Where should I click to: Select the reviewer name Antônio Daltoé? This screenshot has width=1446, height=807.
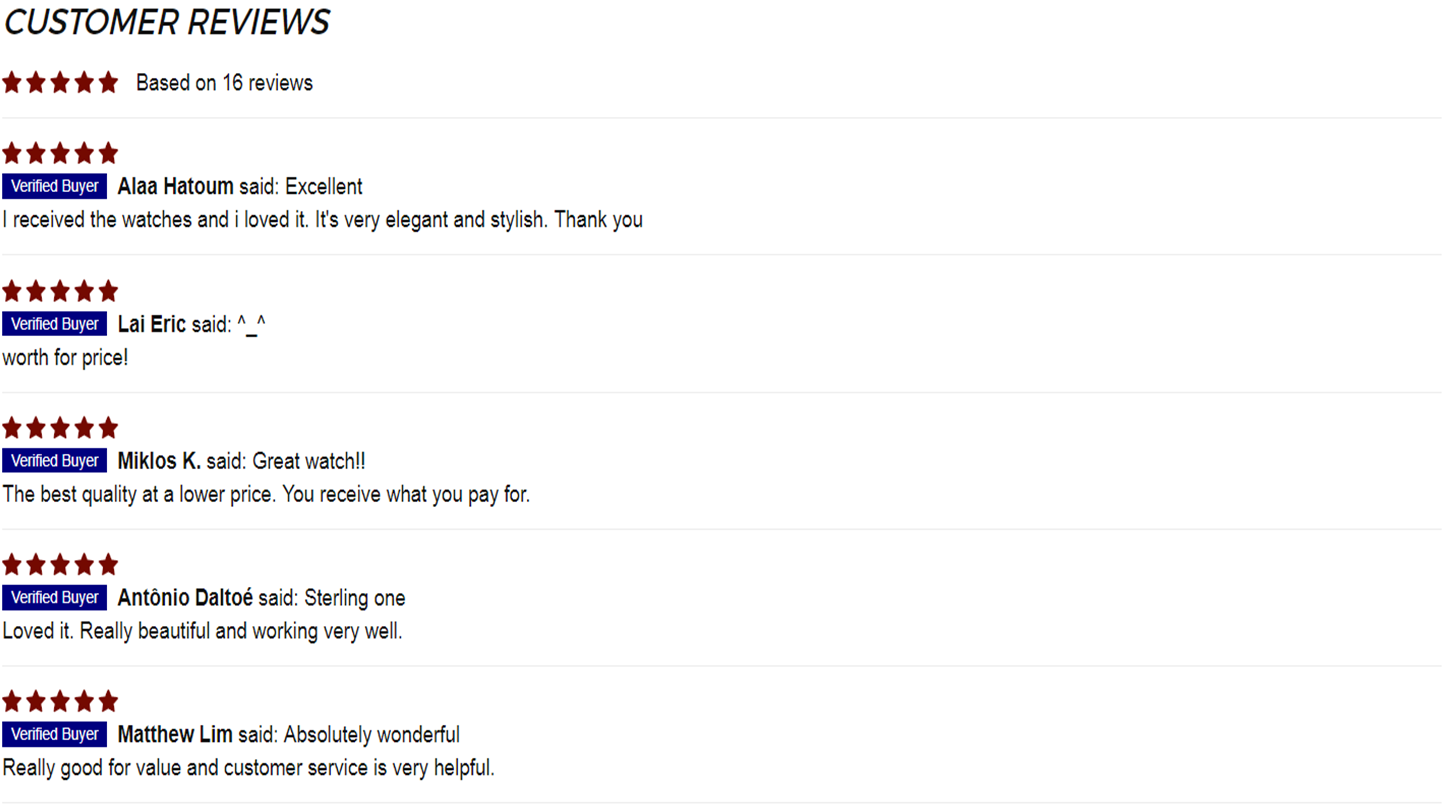pyautogui.click(x=185, y=598)
